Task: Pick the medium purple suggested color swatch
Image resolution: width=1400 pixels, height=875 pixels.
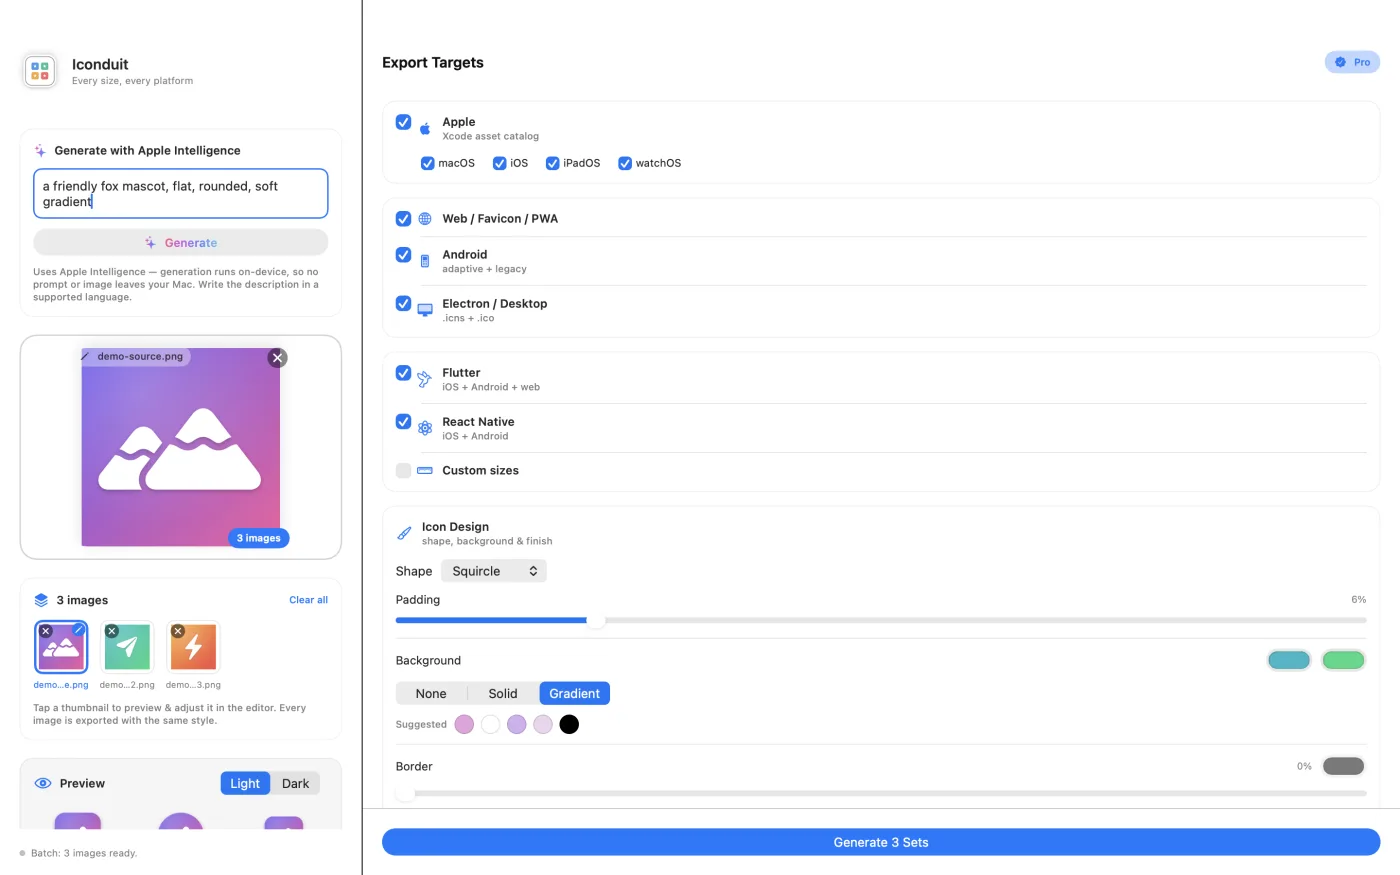Action: [516, 724]
